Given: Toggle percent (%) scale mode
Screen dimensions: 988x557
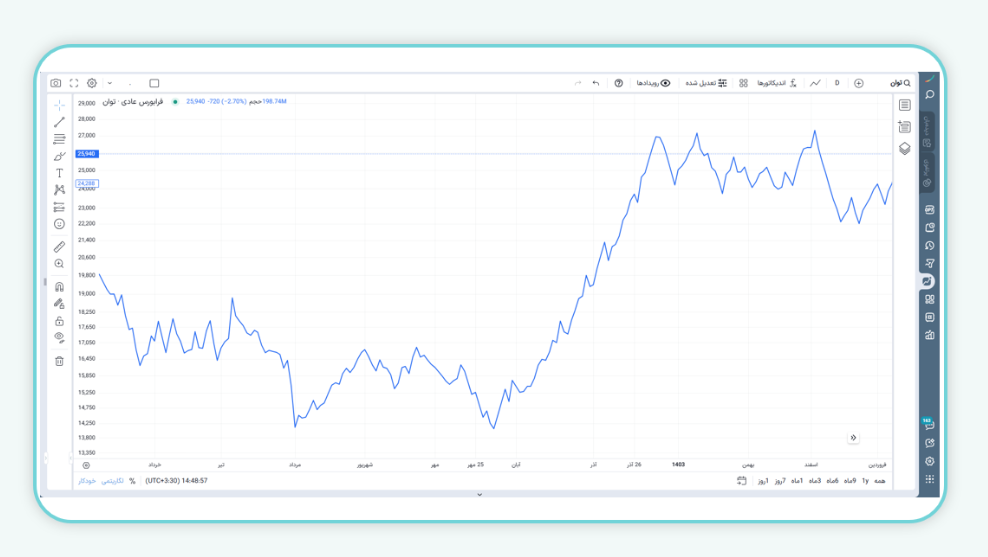Looking at the screenshot, I should click(132, 481).
